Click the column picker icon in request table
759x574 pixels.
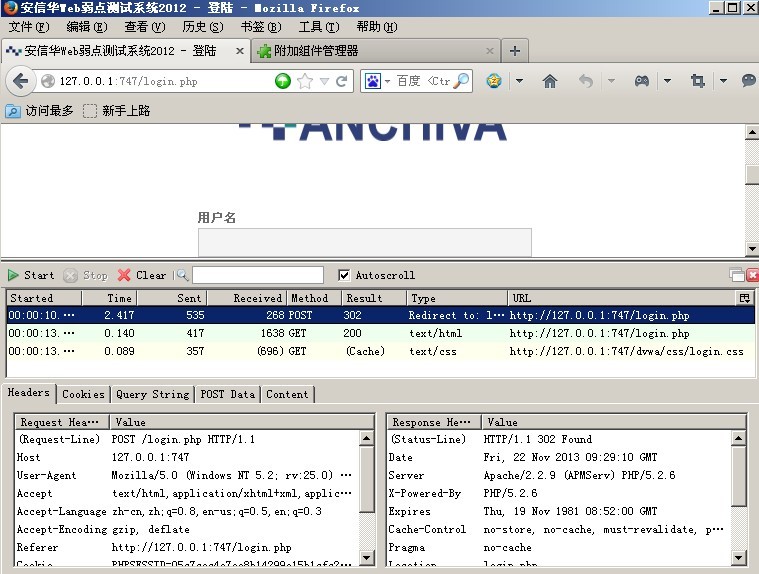tap(744, 298)
